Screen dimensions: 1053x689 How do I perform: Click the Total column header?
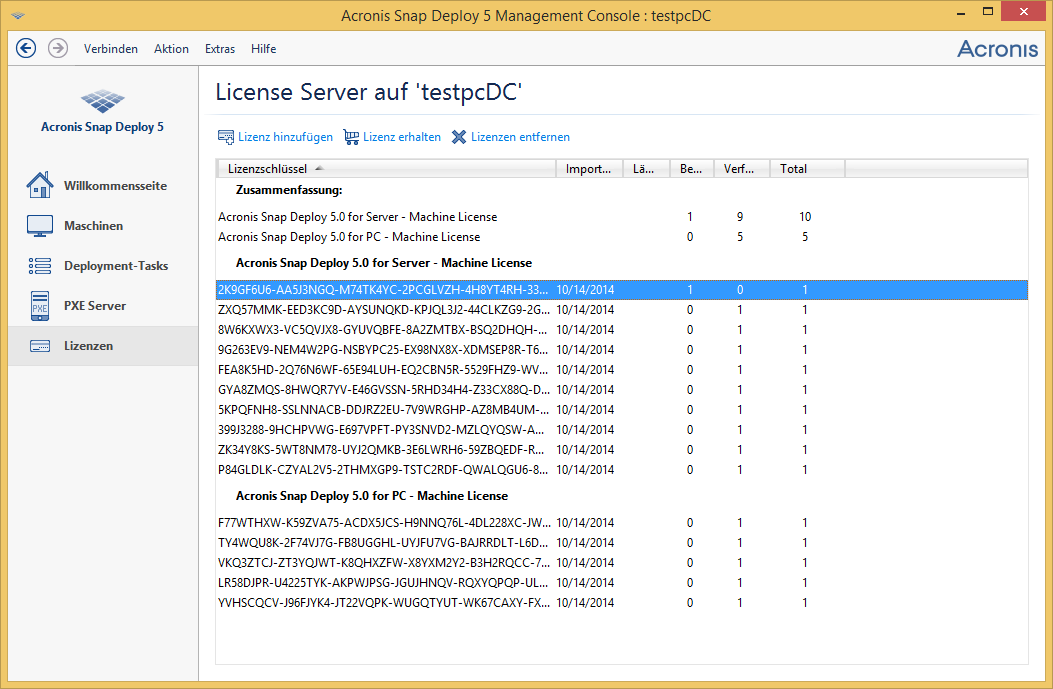point(807,169)
